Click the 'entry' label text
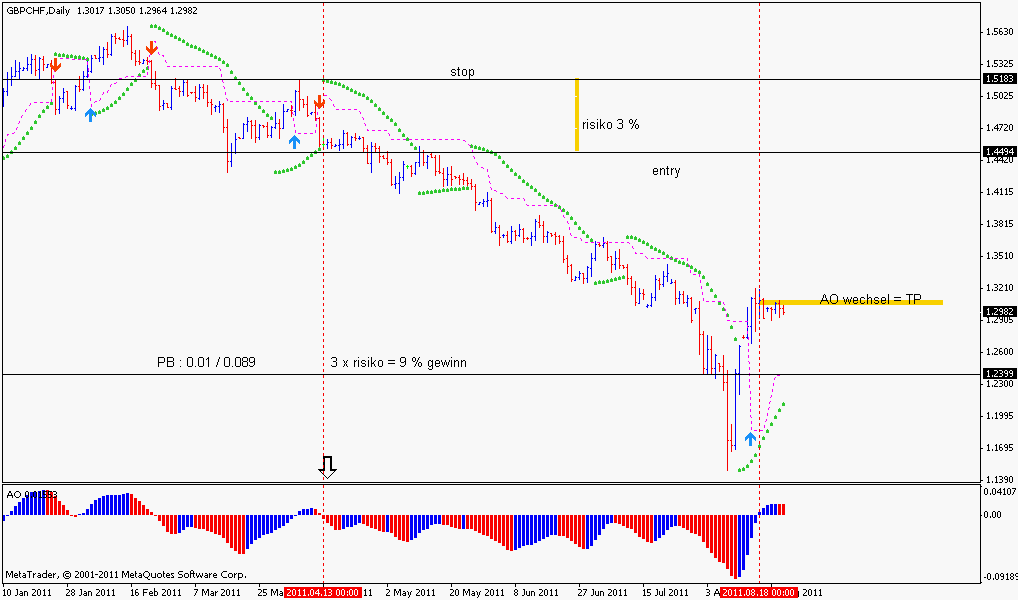Image resolution: width=1018 pixels, height=600 pixels. [x=666, y=171]
